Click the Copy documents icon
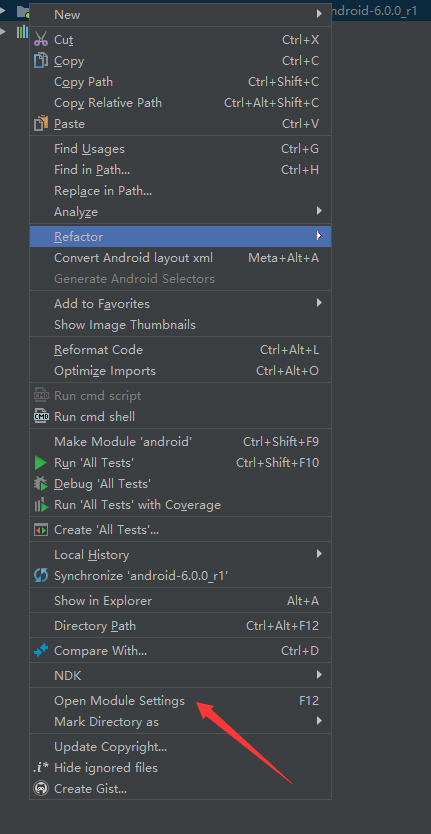 coord(41,61)
